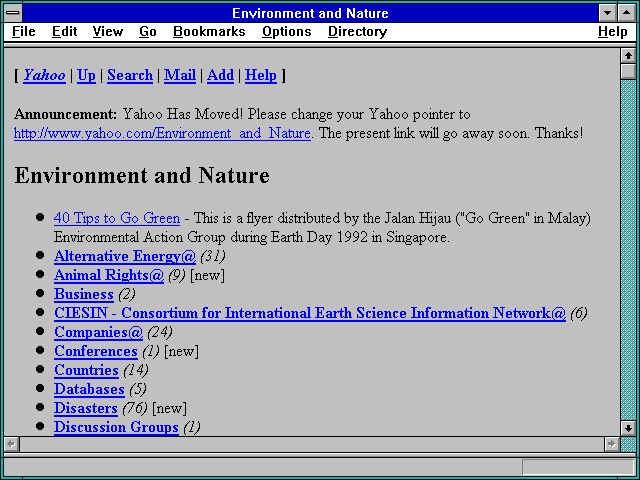Open the Discussion Groups category link

point(116,427)
